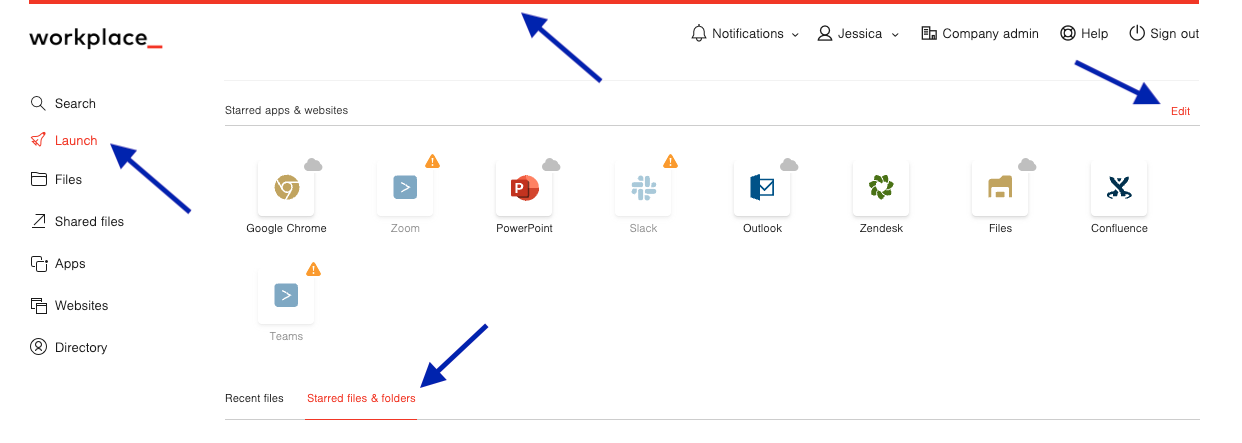Click the Notifications label
This screenshot has height=443, width=1242.
click(x=748, y=33)
